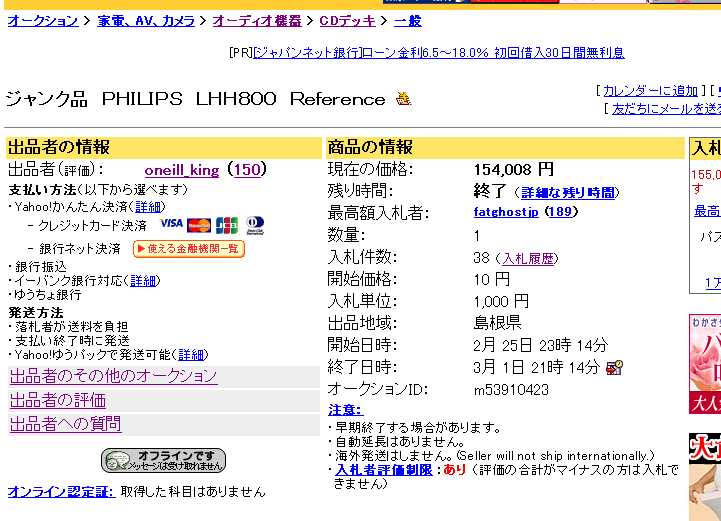This screenshot has height=521, width=721.
Task: Open the 注意 link
Action: [x=345, y=409]
